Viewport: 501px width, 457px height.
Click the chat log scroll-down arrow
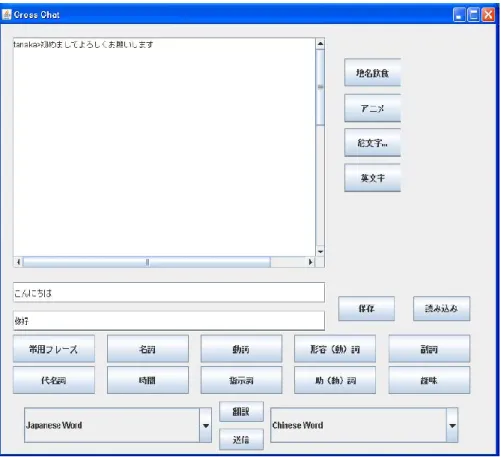(x=320, y=252)
